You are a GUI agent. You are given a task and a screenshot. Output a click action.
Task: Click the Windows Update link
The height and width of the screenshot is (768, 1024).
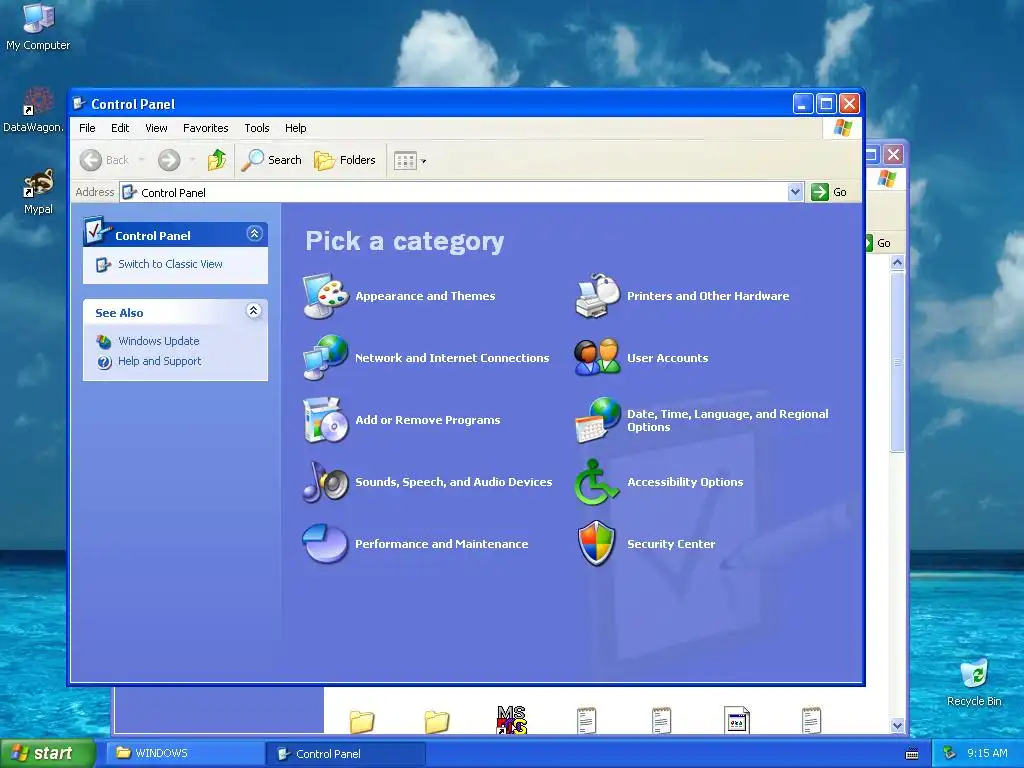159,341
